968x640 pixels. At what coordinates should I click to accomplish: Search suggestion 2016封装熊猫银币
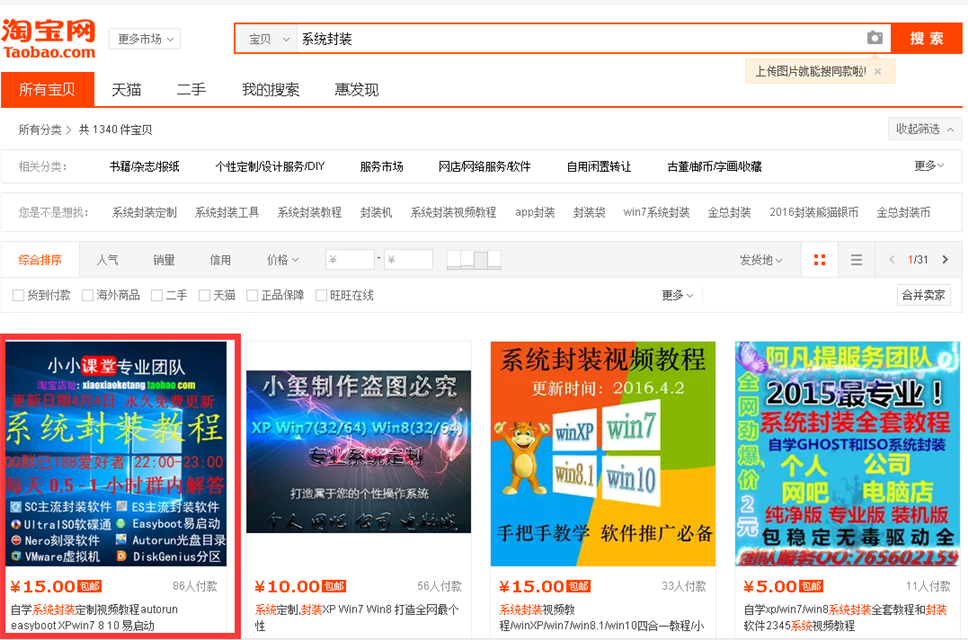click(814, 213)
